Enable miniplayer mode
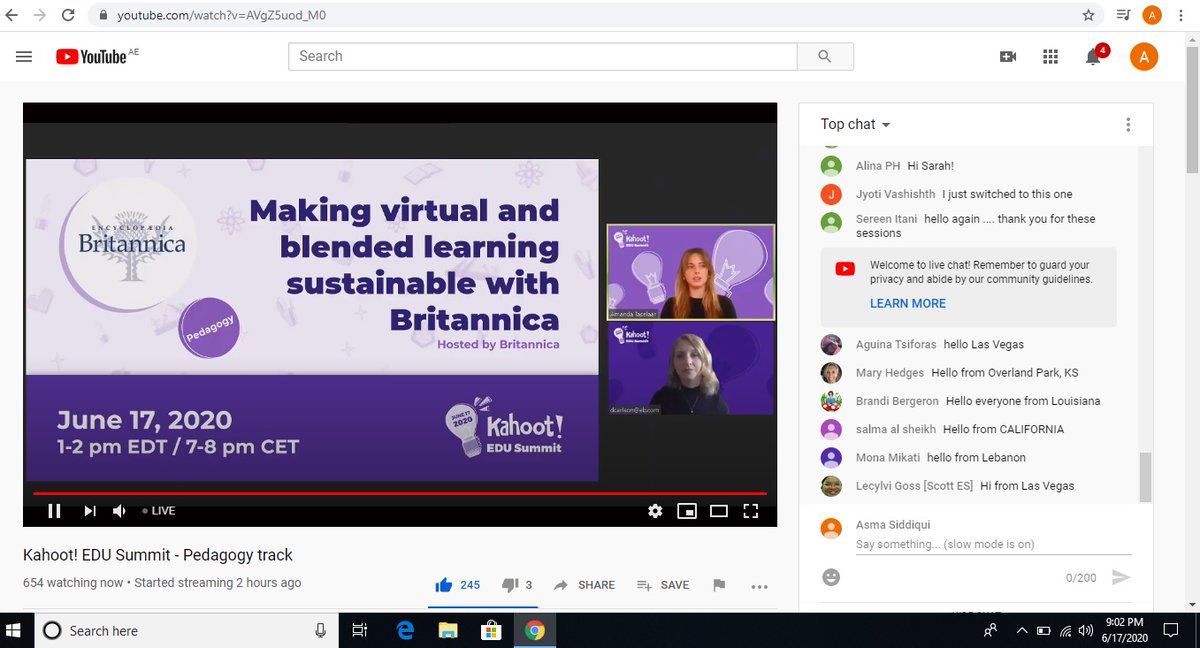The width and height of the screenshot is (1200, 648). [687, 511]
